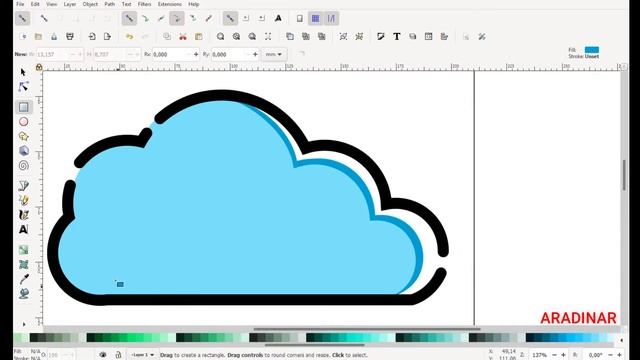Click the Ungroup objects icon
The width and height of the screenshot is (640, 360).
[x=359, y=37]
